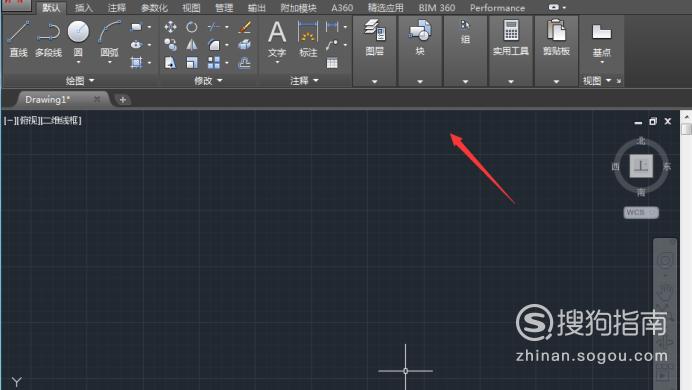Select the Mirror tool icon

point(192,45)
